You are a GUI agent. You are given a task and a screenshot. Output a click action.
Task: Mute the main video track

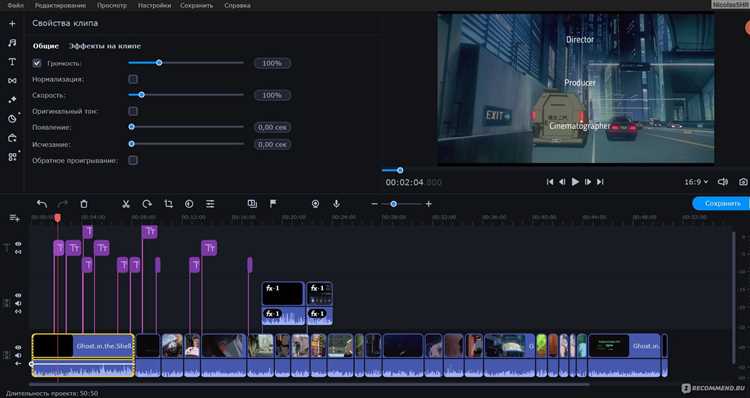(18, 355)
